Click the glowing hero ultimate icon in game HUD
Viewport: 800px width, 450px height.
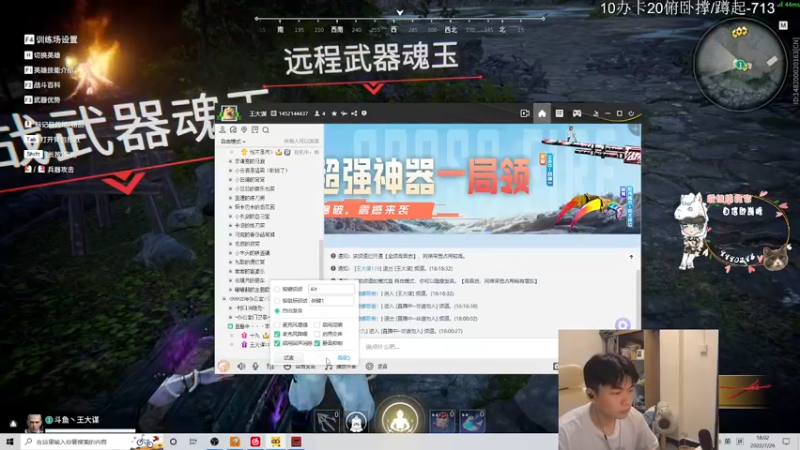399,418
